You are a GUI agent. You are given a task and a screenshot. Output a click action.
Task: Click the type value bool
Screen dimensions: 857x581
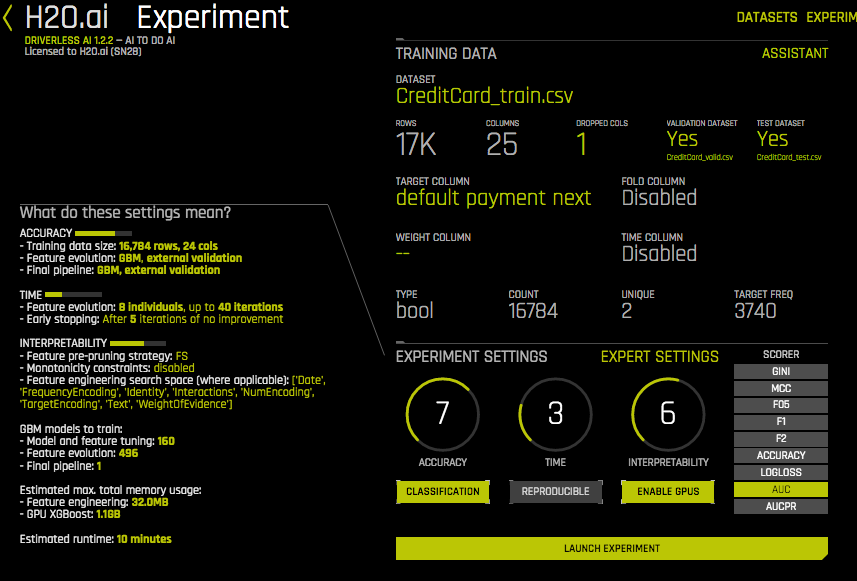pos(415,311)
